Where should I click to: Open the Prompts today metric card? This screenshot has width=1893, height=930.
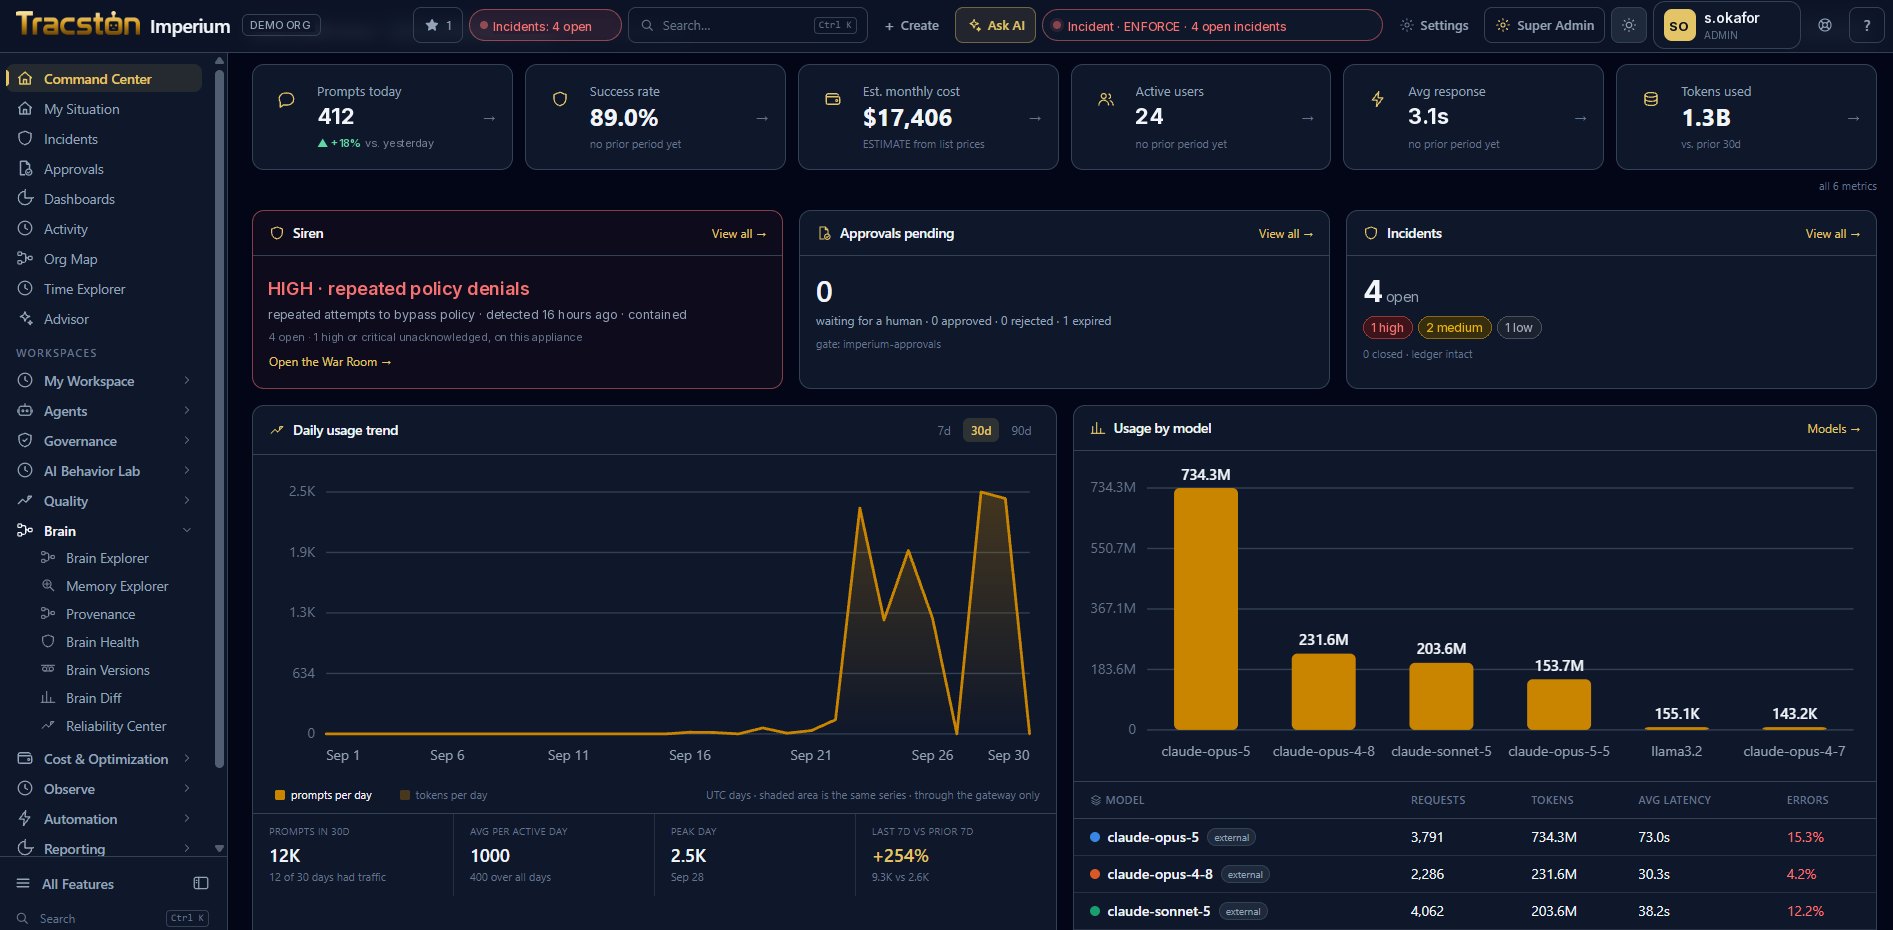coord(382,117)
